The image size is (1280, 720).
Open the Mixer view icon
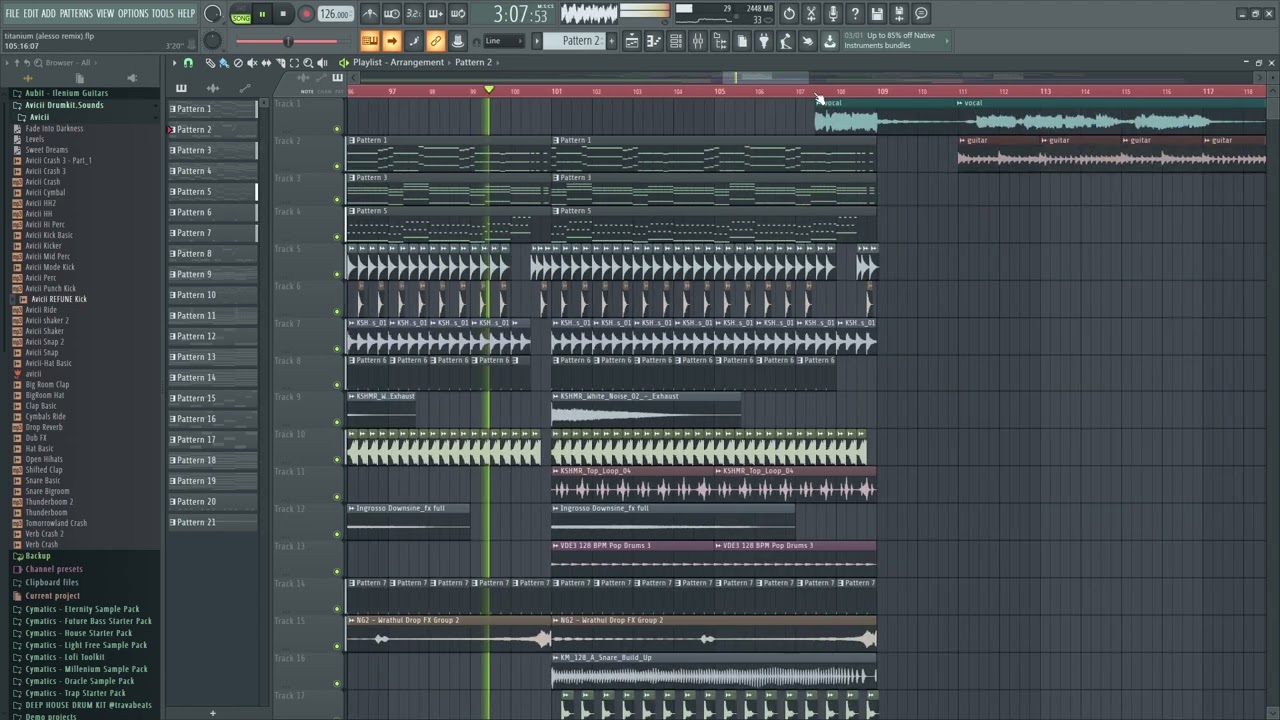click(698, 41)
